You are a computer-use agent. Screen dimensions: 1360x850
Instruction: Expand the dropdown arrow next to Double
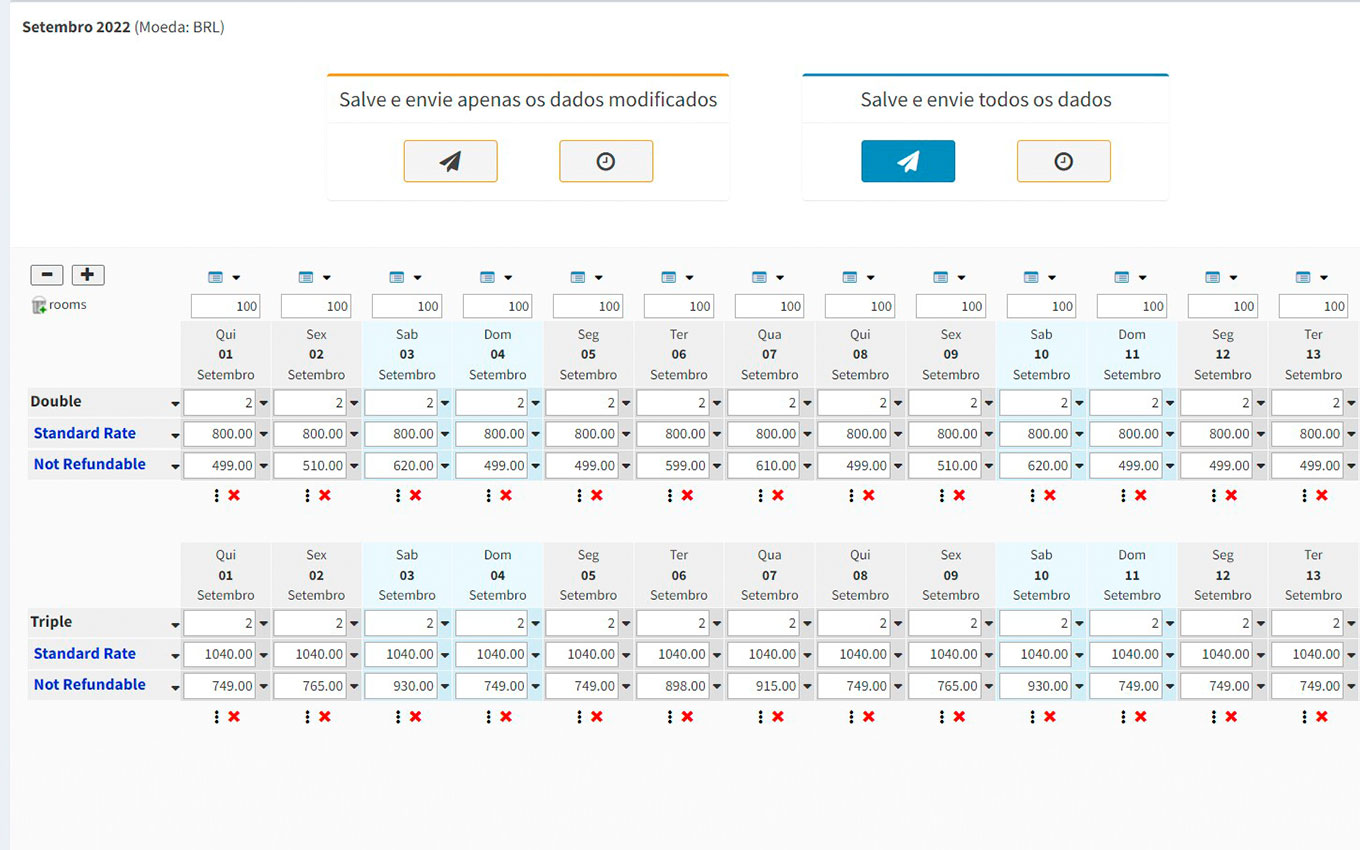175,404
